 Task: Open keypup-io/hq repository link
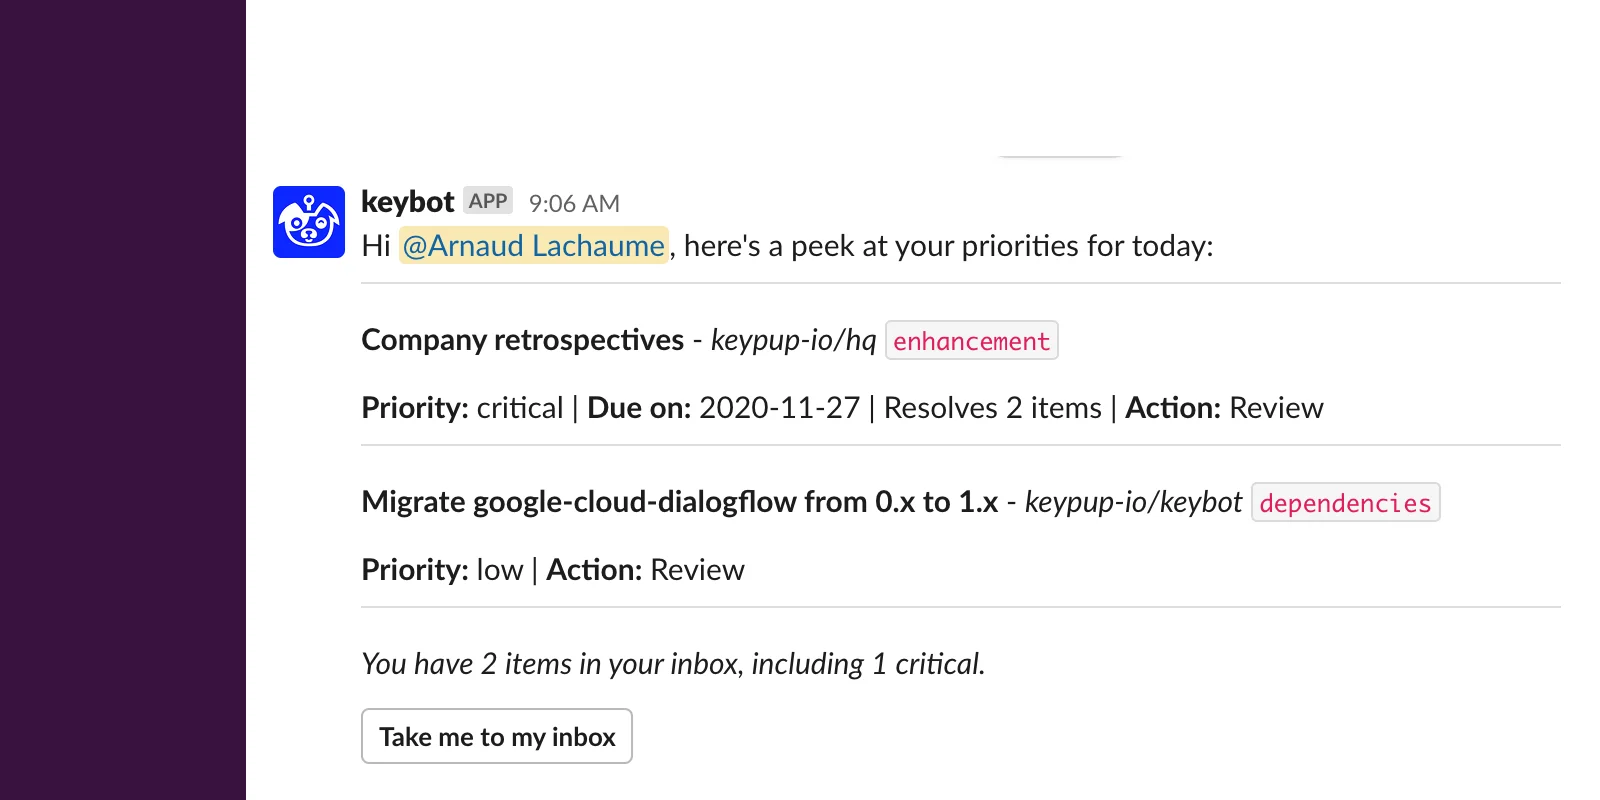tap(793, 340)
